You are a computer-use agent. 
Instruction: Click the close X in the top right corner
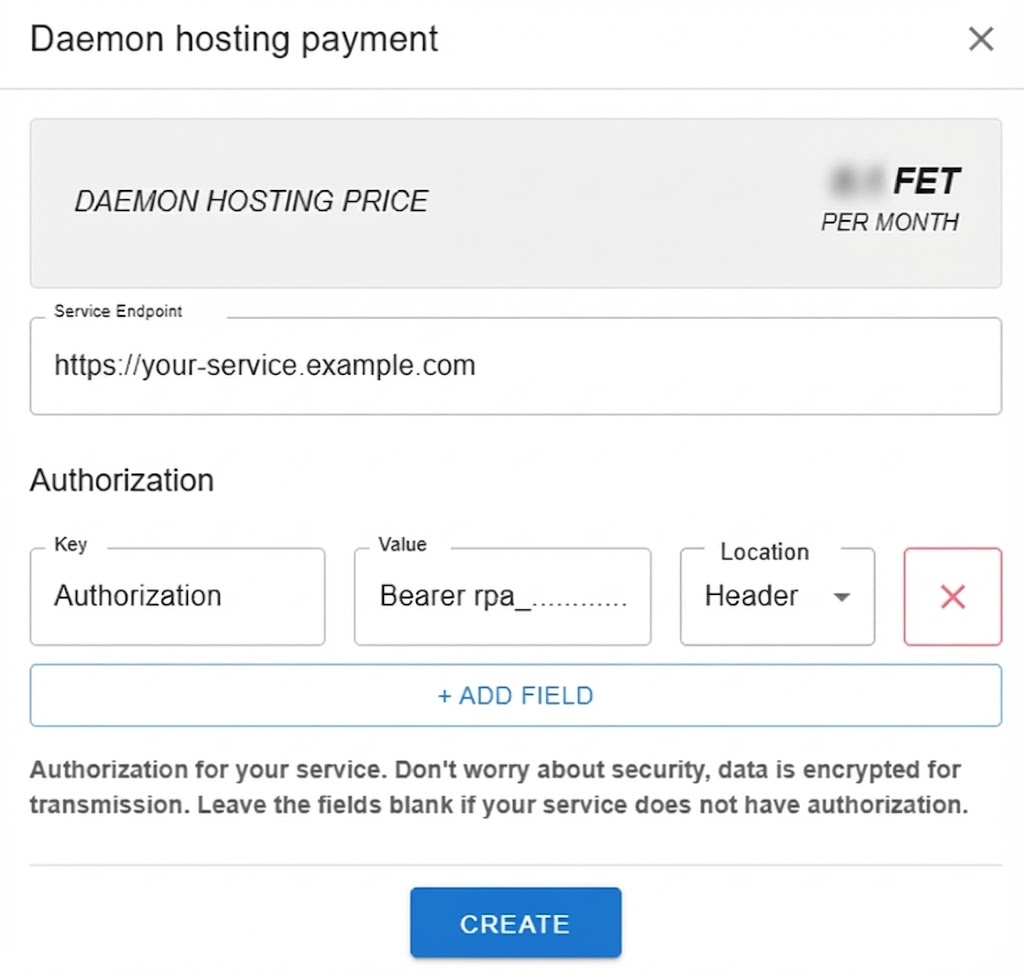(x=981, y=38)
